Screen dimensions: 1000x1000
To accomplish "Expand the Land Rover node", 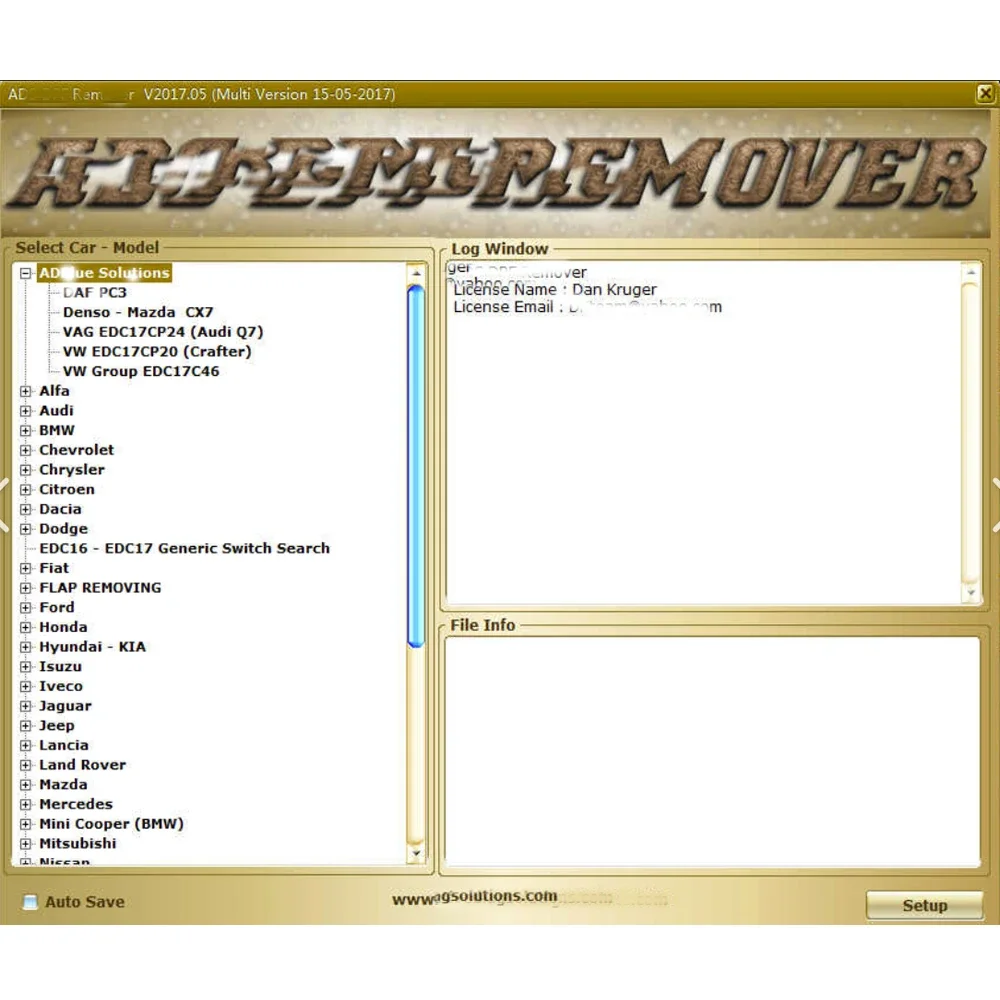I will tap(26, 765).
